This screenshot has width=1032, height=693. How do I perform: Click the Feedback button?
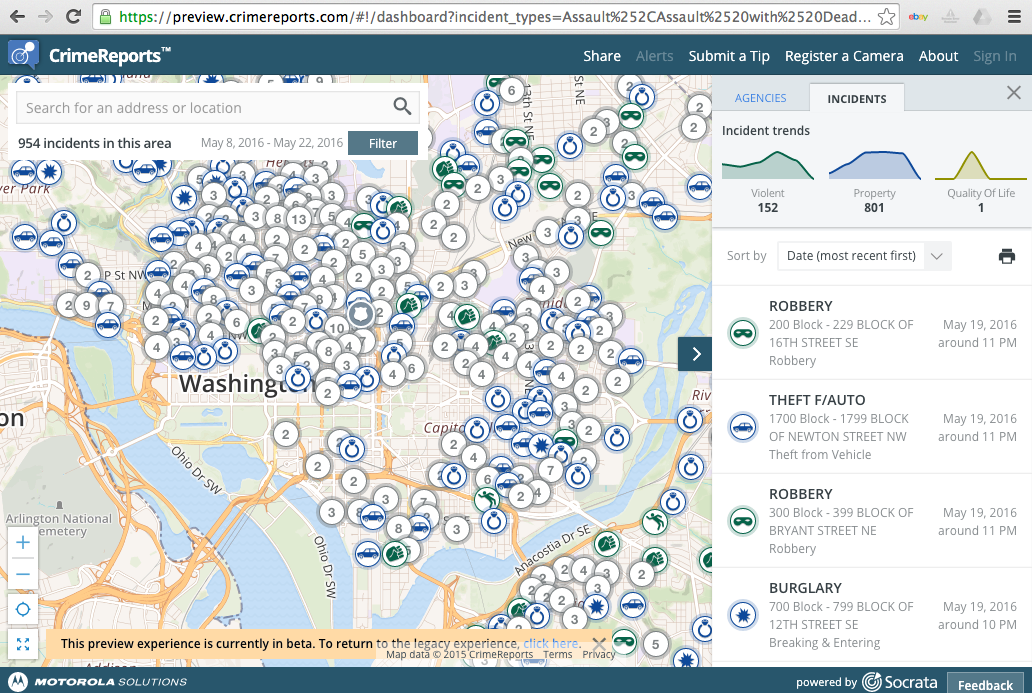pos(985,684)
